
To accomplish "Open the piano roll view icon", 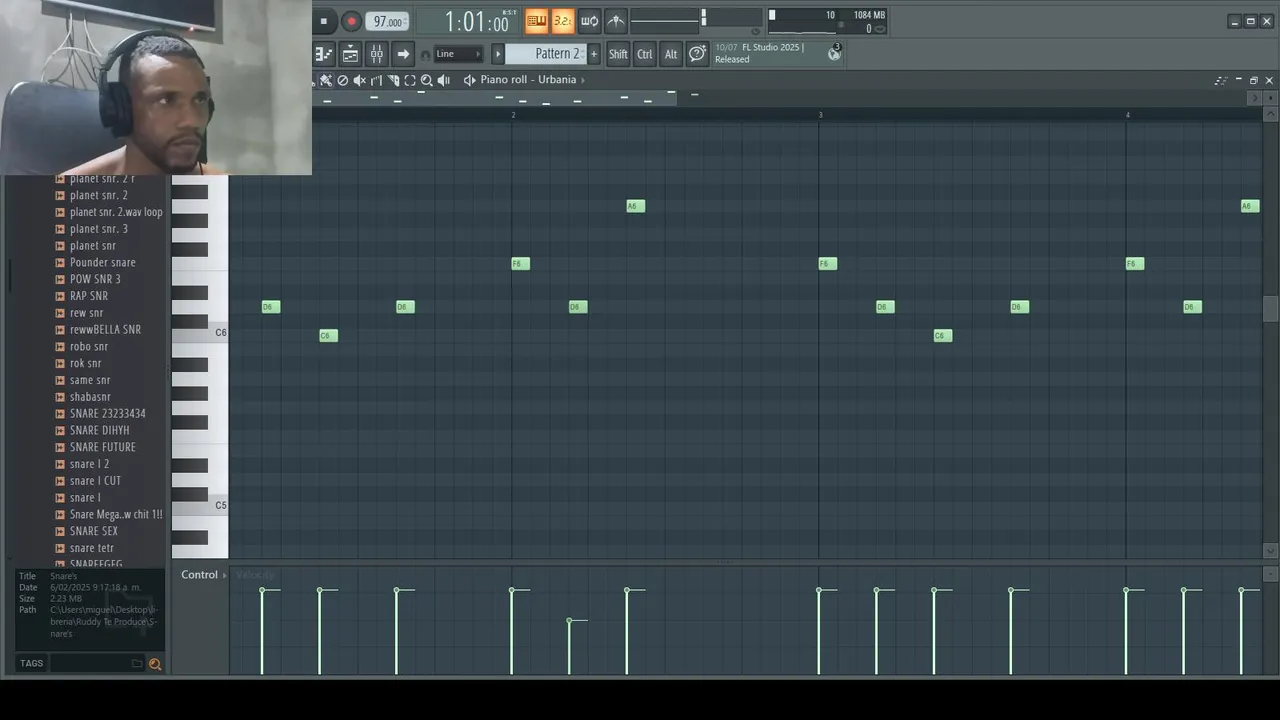I will coord(323,54).
